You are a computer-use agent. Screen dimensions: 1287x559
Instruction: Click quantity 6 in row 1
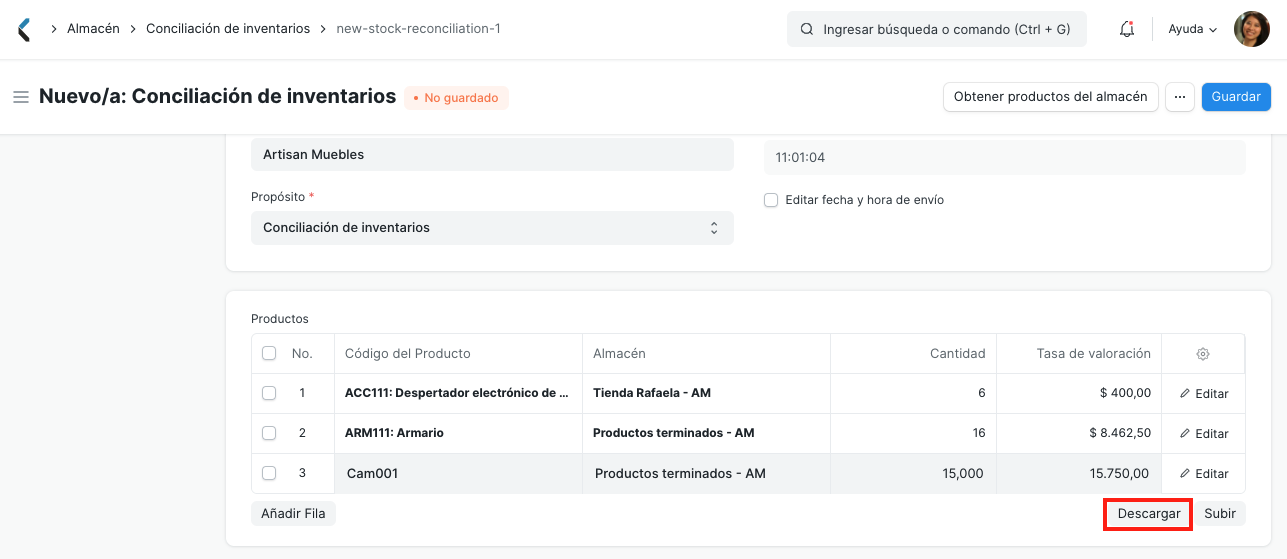click(x=913, y=393)
